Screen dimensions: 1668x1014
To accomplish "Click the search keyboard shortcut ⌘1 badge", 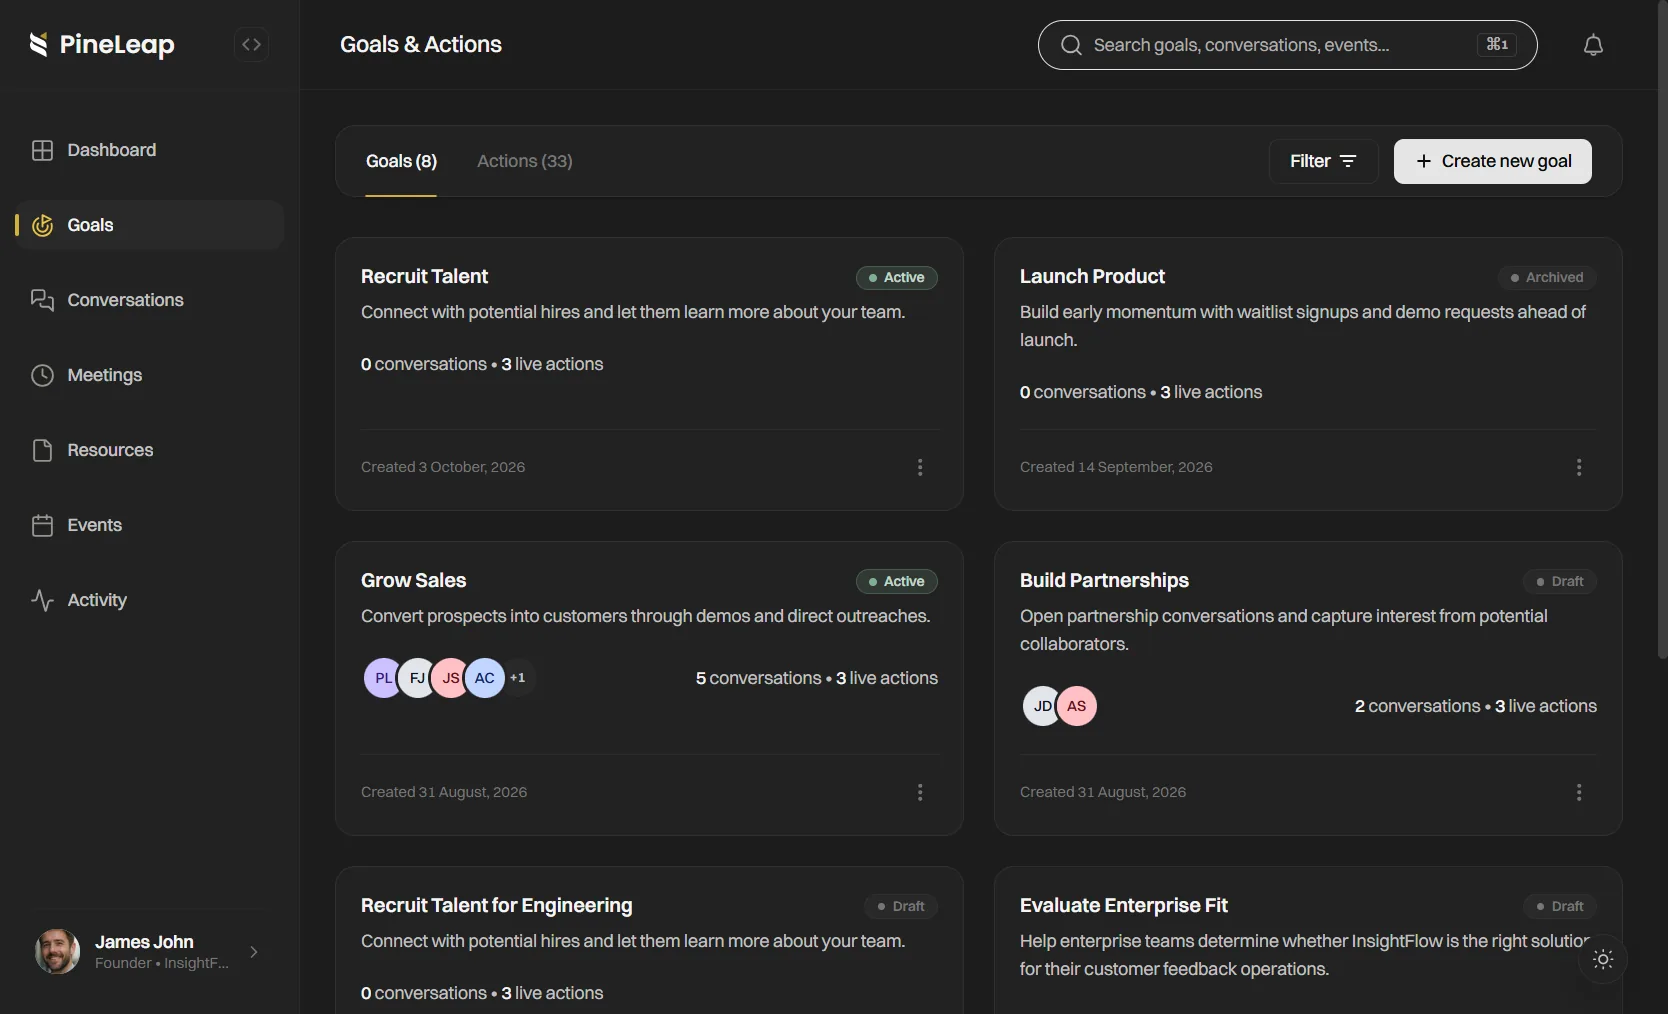I will coord(1497,44).
